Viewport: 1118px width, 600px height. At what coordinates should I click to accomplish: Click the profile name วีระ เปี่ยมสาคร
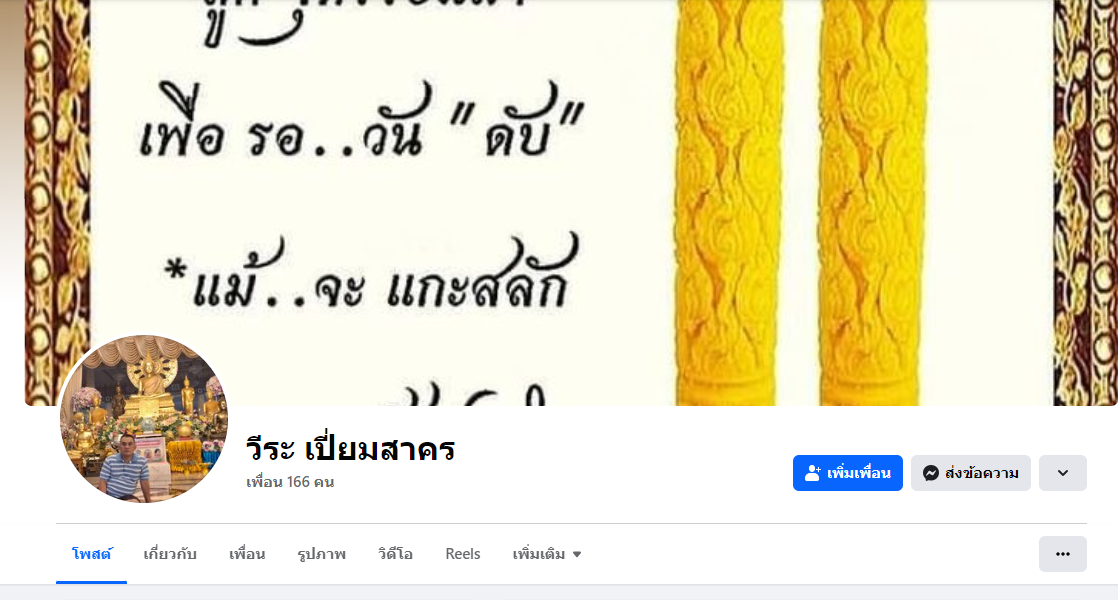click(350, 449)
